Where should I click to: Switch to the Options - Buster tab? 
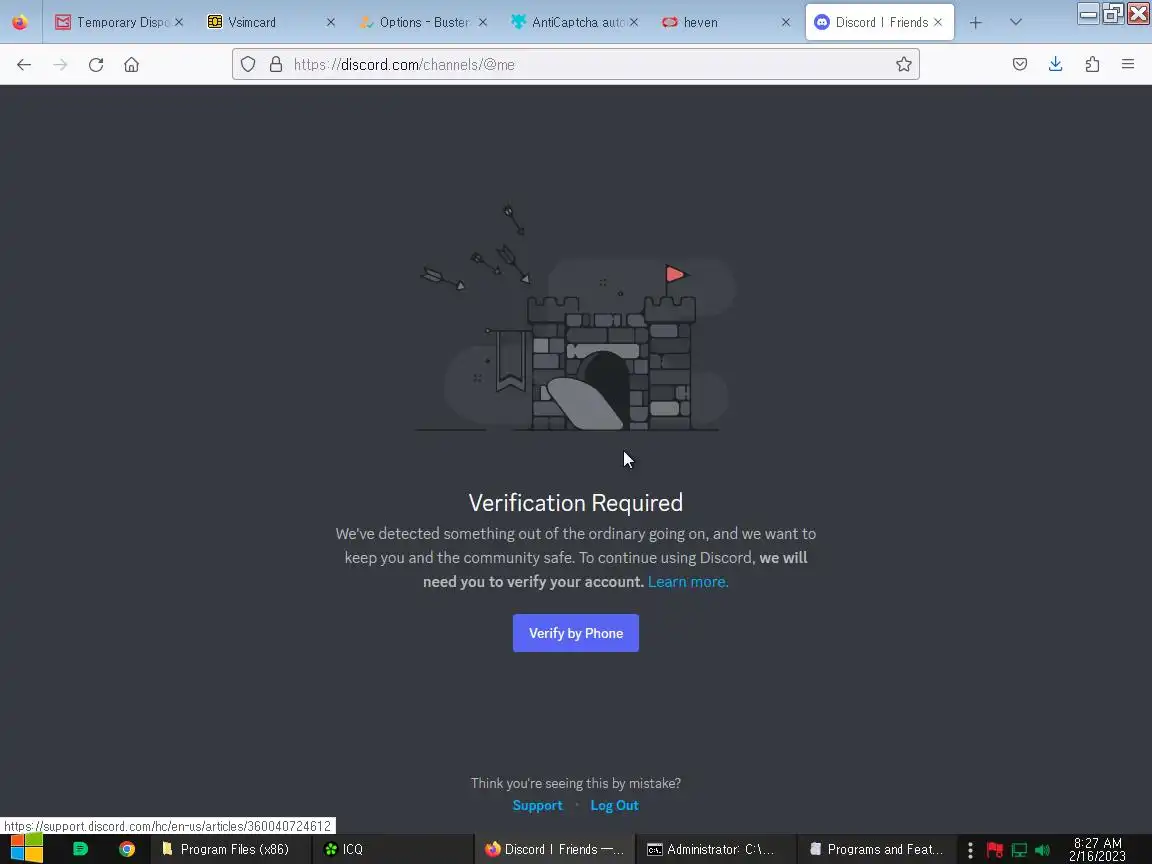coord(423,23)
